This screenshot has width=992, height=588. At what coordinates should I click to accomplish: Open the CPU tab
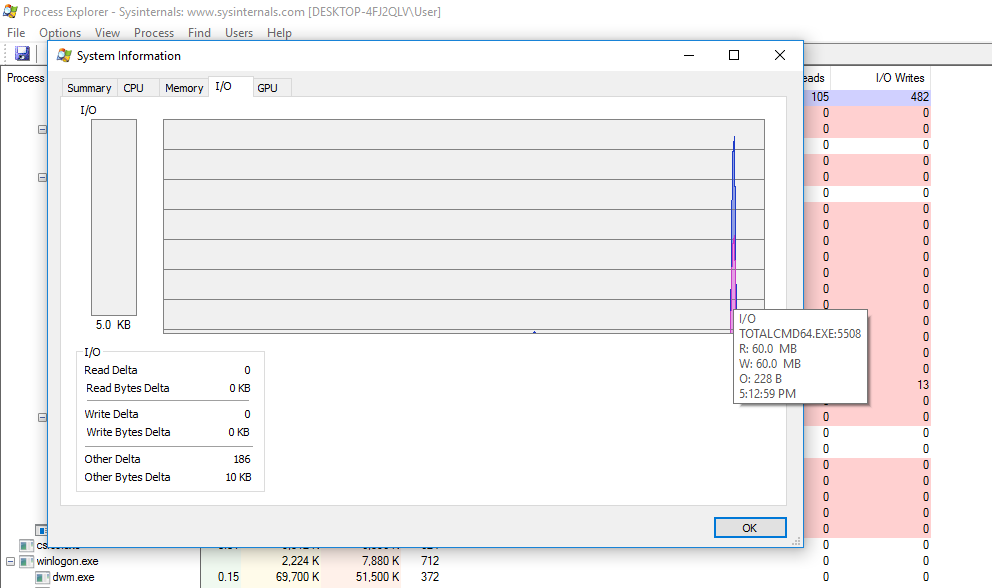[x=133, y=88]
